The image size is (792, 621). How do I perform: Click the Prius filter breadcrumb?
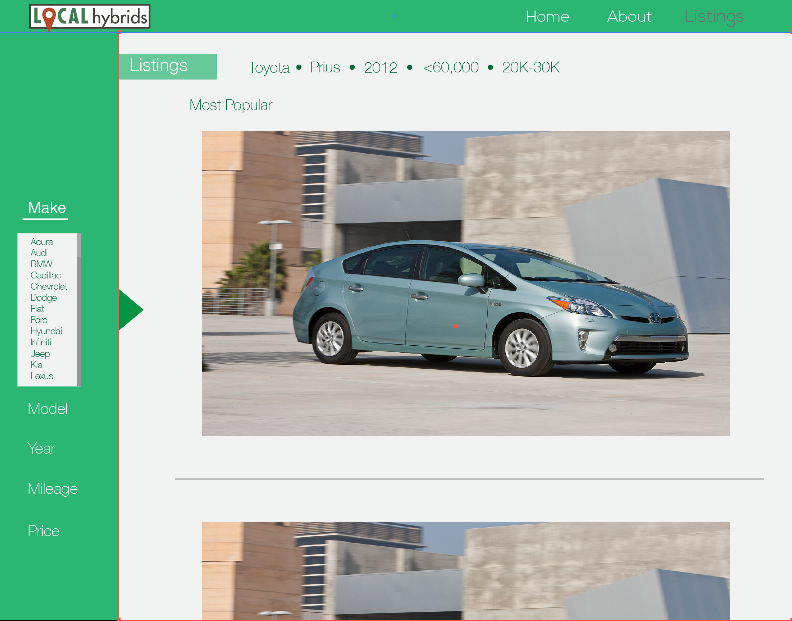pos(325,67)
